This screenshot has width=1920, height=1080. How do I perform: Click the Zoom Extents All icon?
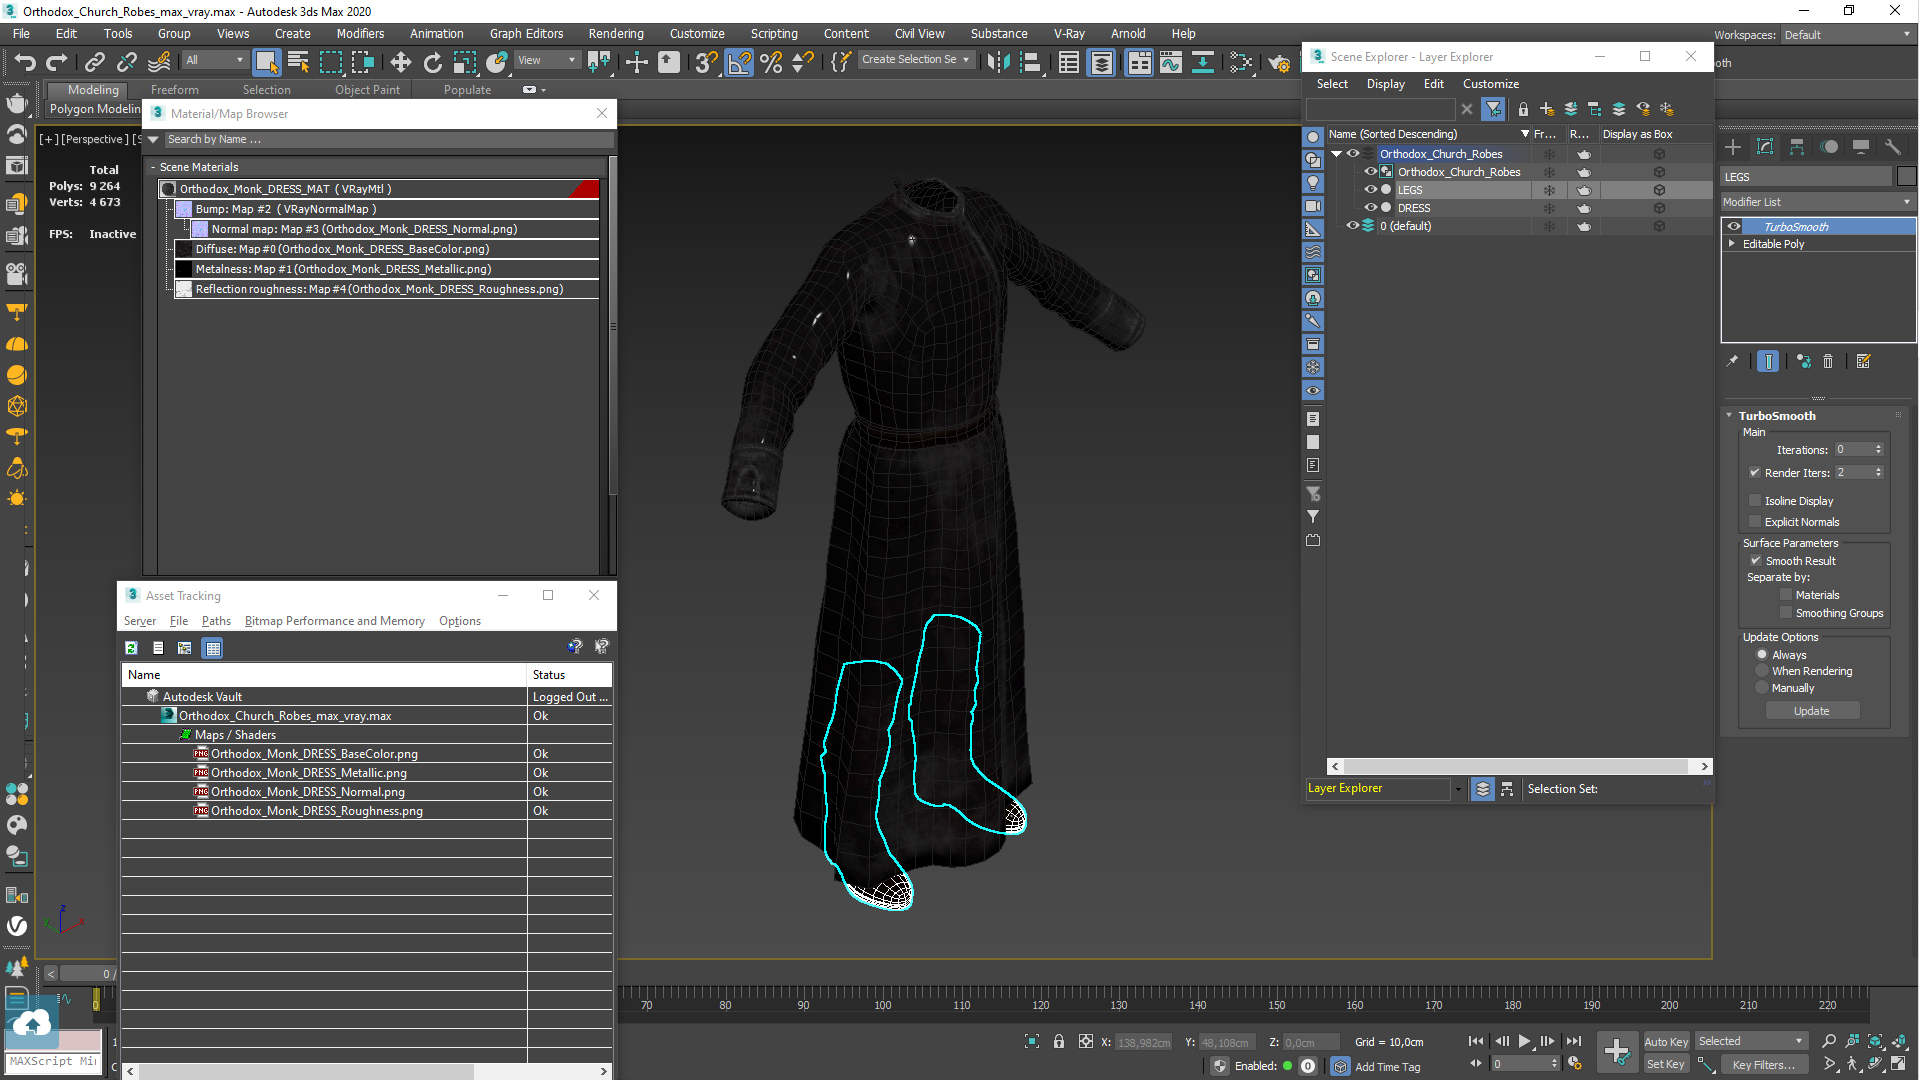[x=1899, y=1041]
